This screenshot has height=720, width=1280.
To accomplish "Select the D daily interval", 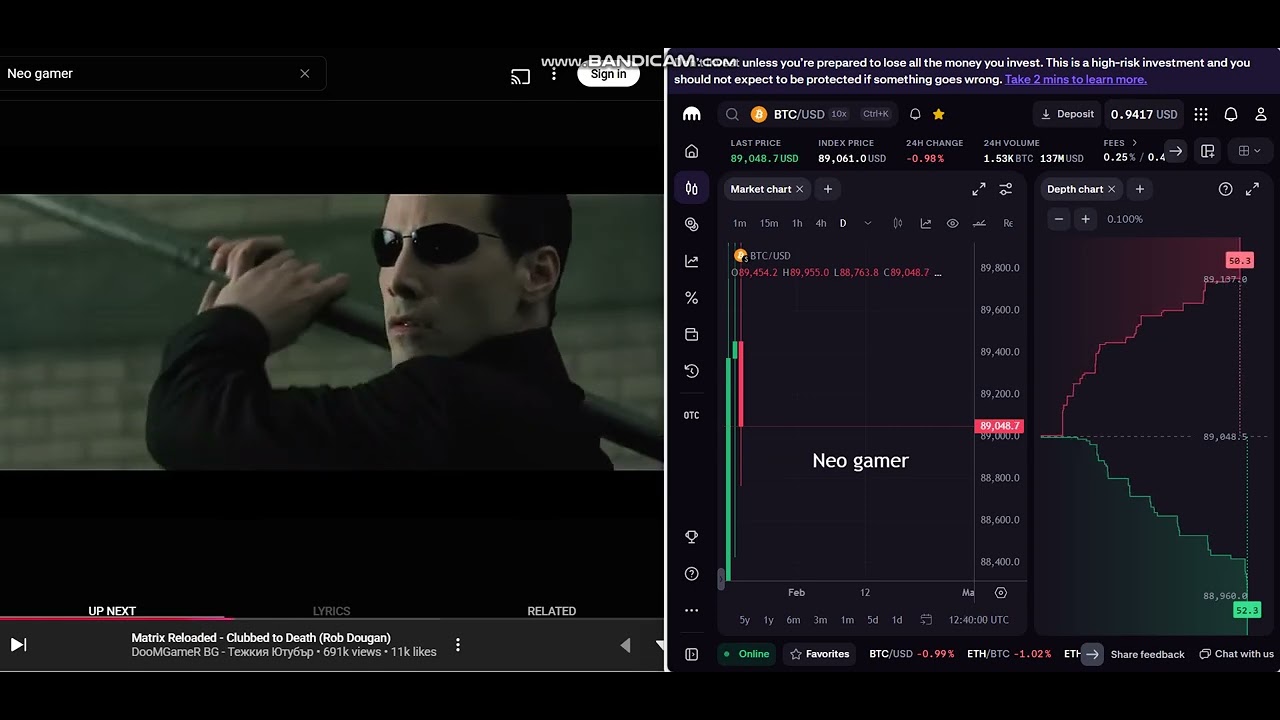I will pos(843,223).
